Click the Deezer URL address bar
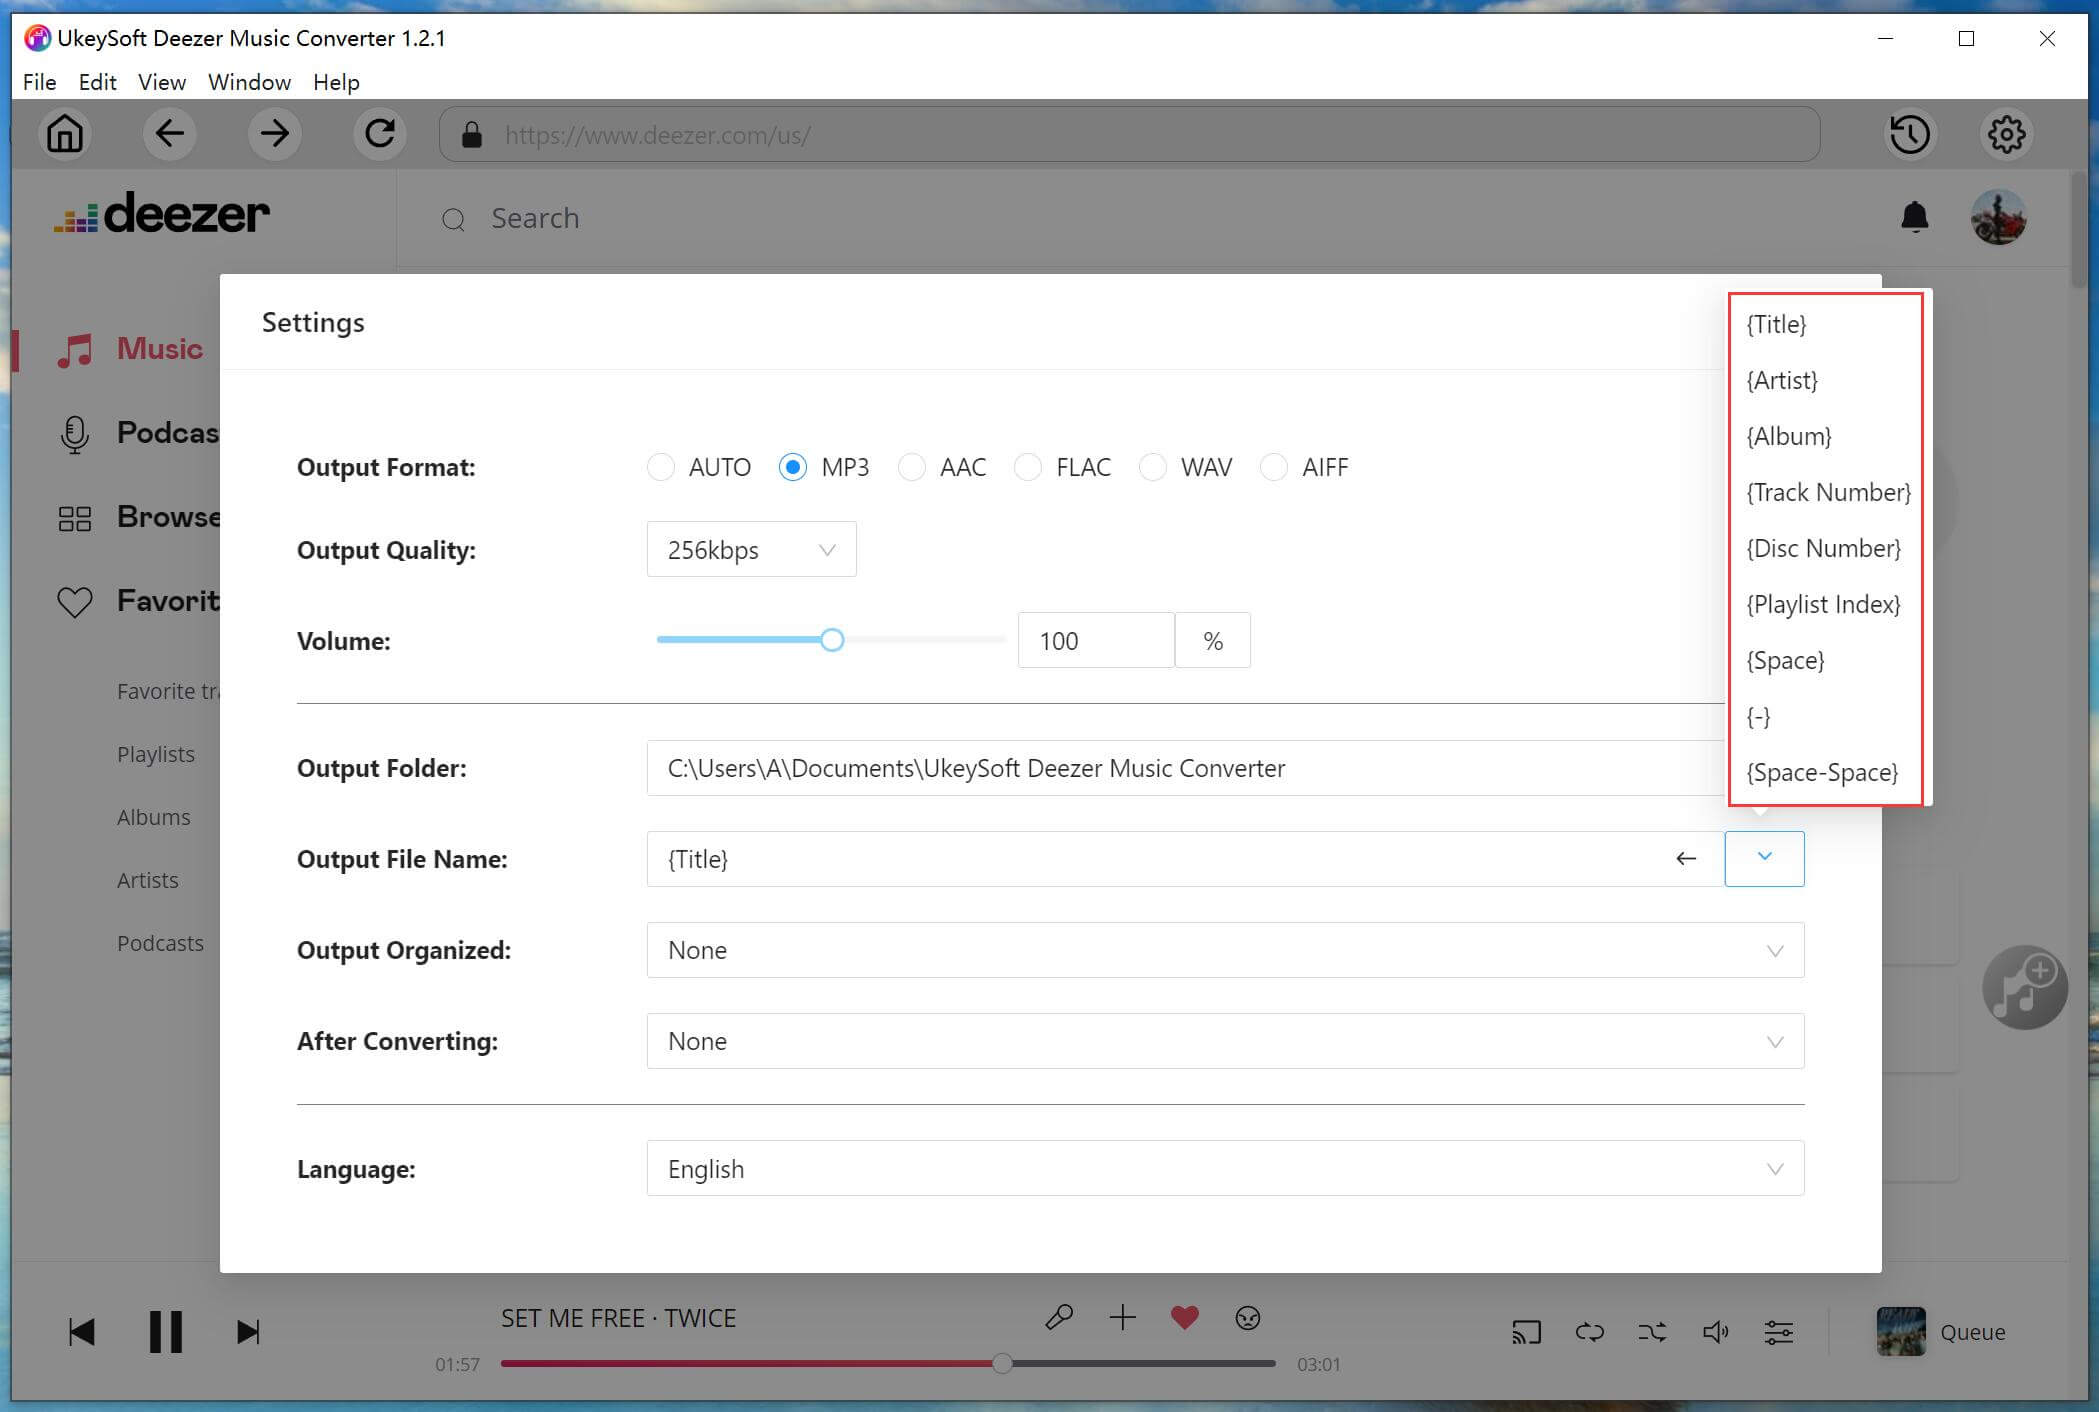The width and height of the screenshot is (2099, 1412). [1129, 134]
